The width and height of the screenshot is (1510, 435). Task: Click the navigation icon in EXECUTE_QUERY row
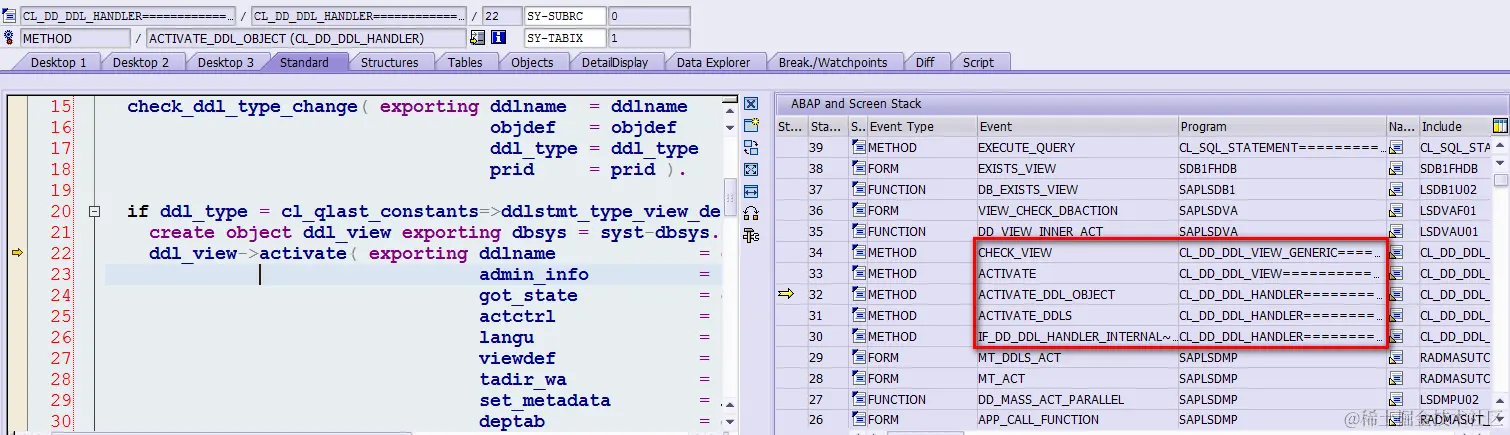click(1395, 148)
